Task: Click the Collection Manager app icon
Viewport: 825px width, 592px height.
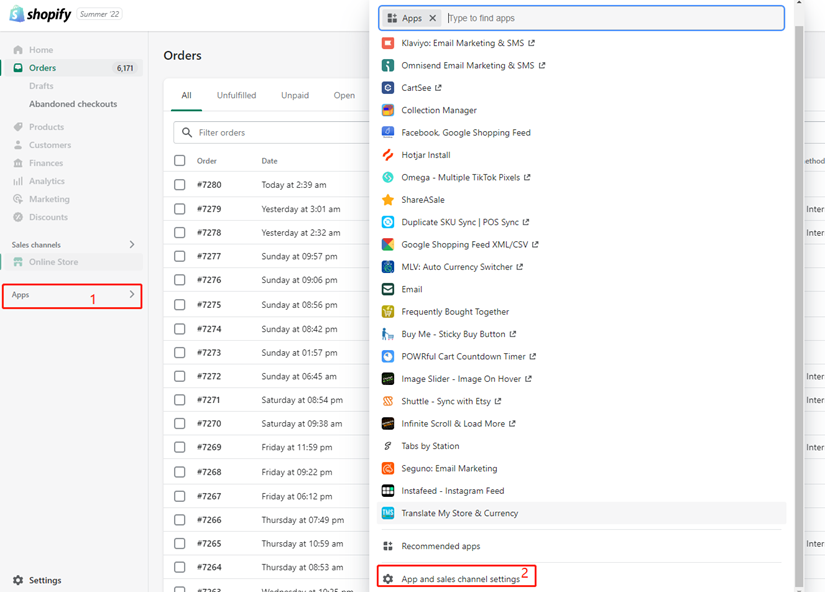Action: pos(388,110)
